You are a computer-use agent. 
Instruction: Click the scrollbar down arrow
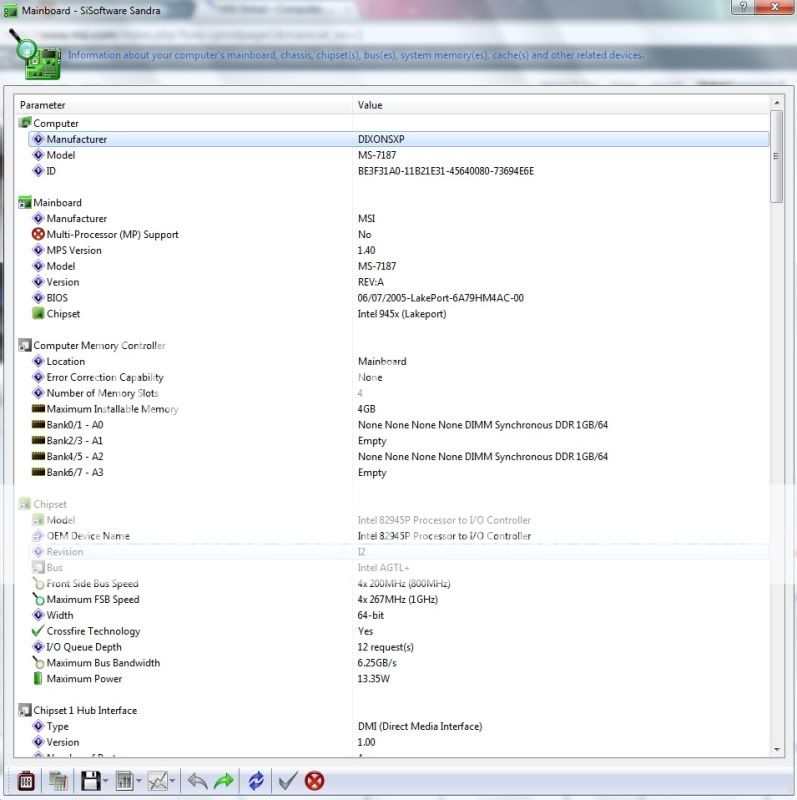[x=776, y=749]
